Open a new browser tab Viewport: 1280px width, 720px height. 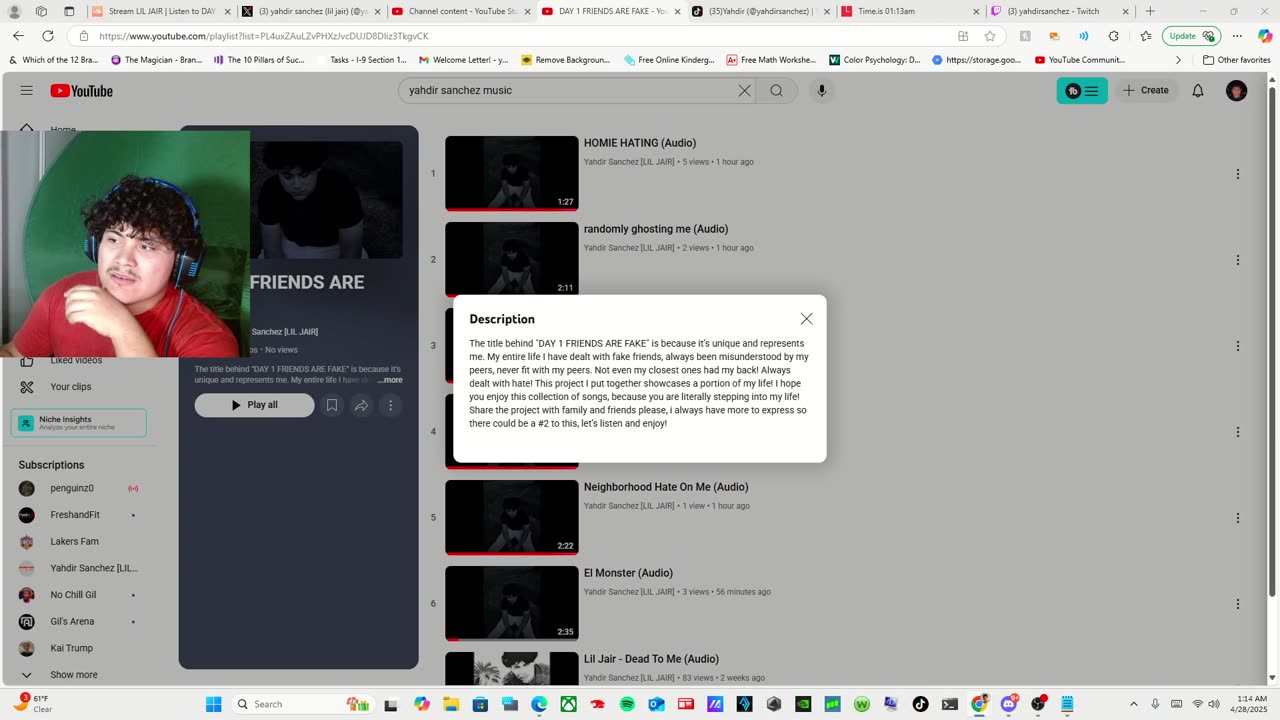pyautogui.click(x=1150, y=11)
